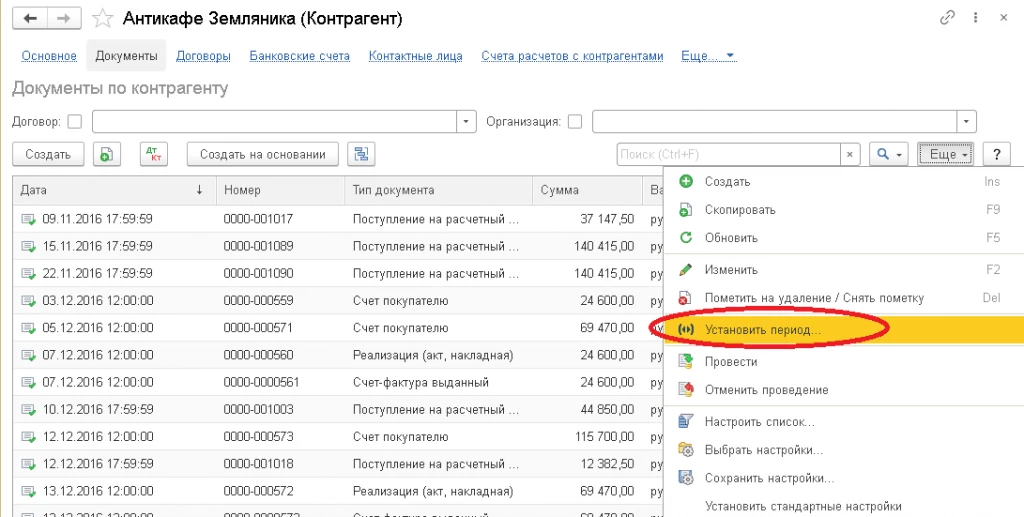Open help with the question mark button
1024x517 pixels.
pyautogui.click(x=997, y=155)
